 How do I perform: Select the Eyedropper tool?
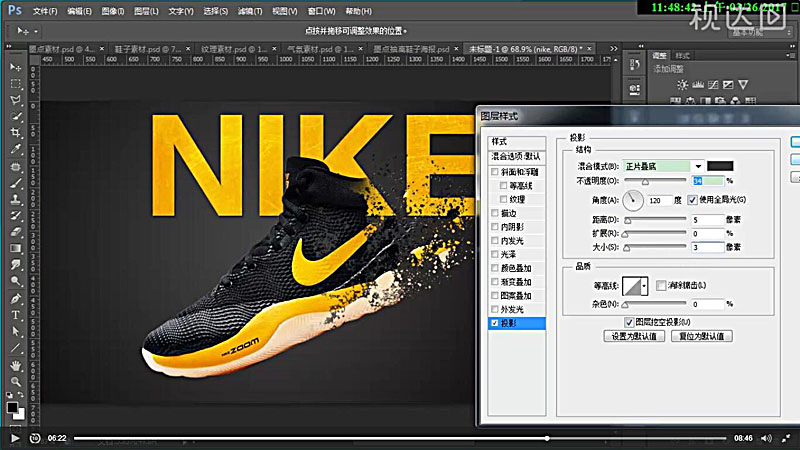click(16, 149)
